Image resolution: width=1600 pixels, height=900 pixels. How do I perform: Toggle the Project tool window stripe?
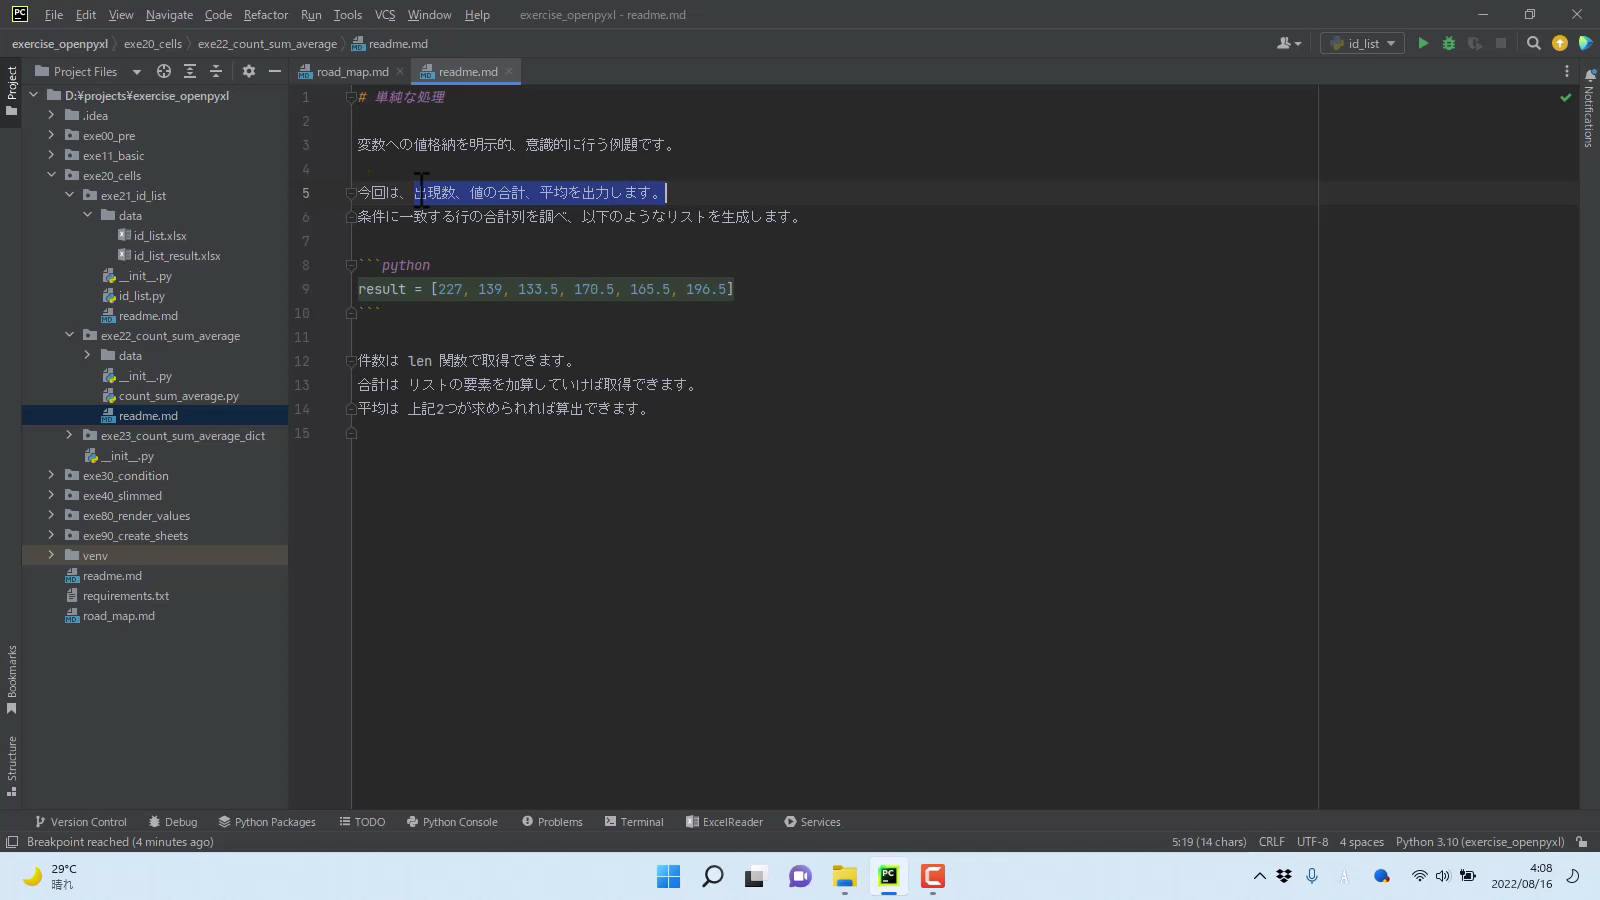12,90
